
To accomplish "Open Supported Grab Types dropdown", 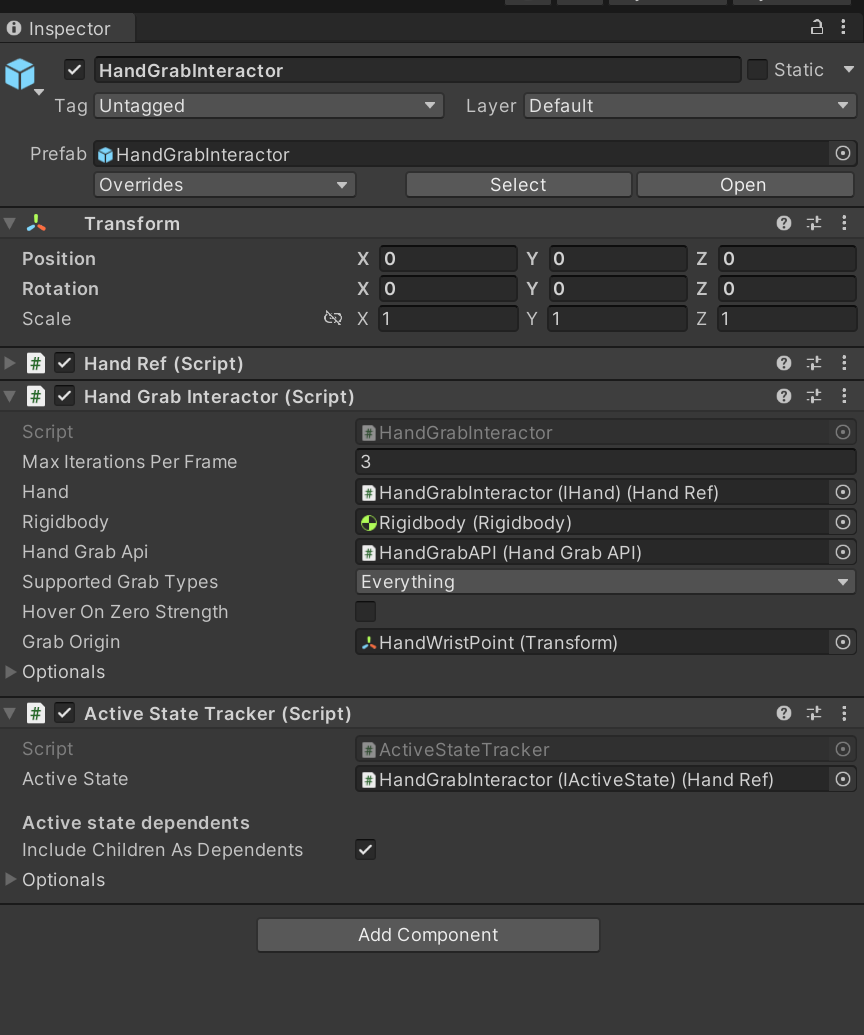I will click(x=605, y=582).
